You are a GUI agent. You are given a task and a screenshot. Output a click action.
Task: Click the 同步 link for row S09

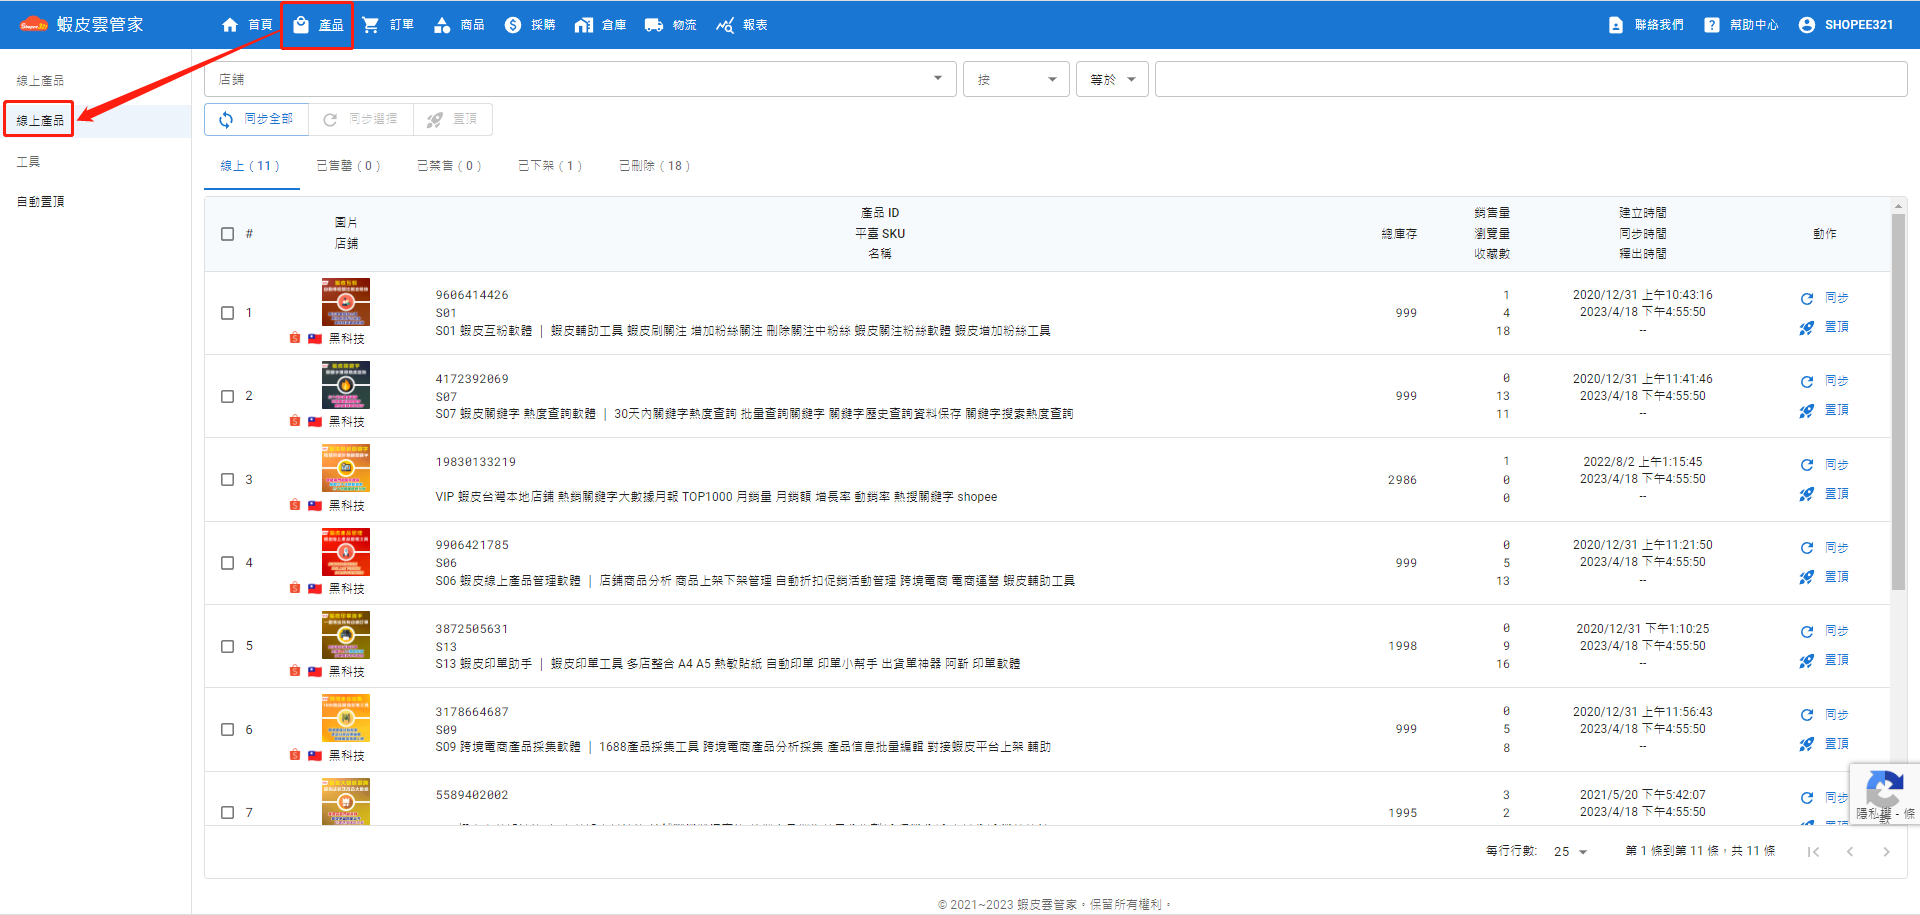click(1837, 715)
